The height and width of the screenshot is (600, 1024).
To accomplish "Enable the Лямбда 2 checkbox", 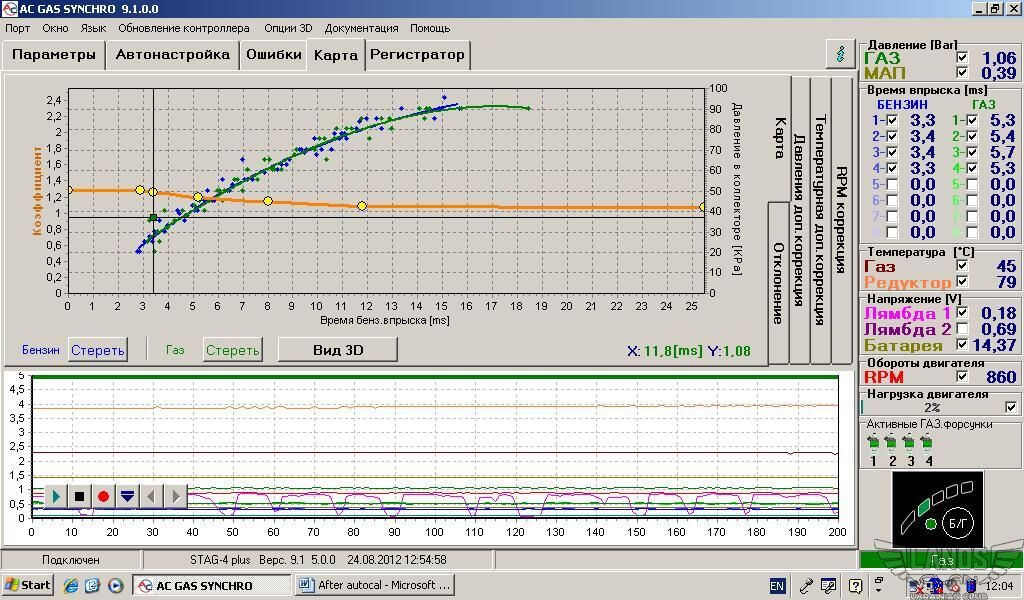I will coord(962,329).
